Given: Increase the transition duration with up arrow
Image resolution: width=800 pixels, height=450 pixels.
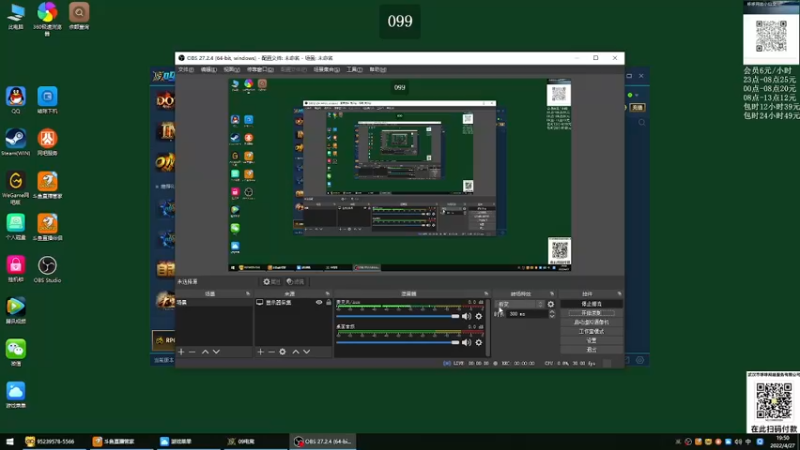Looking at the screenshot, I should pos(552,312).
